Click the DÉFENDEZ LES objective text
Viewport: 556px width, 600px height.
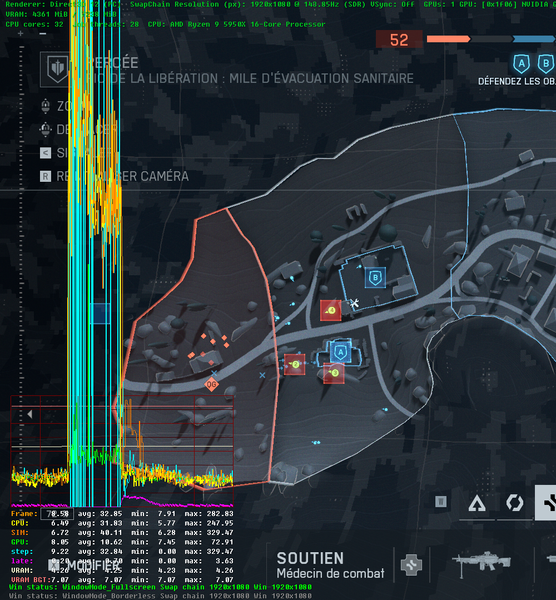point(517,82)
